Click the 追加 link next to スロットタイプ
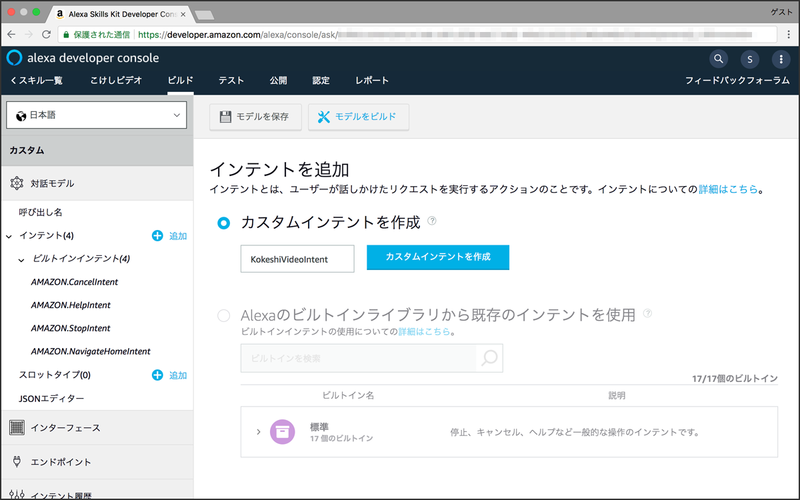 click(x=178, y=375)
